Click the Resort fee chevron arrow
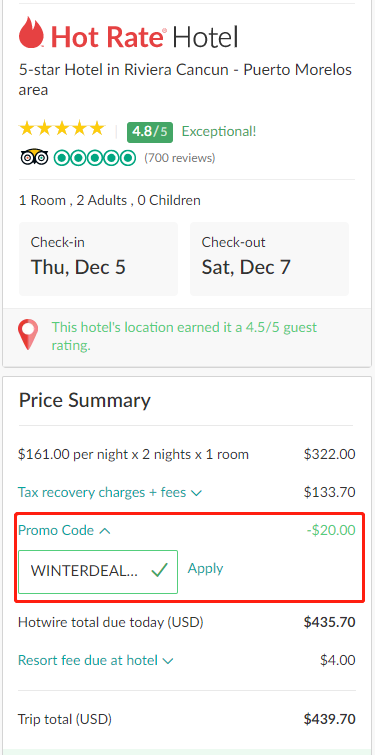This screenshot has width=375, height=755. coord(168,661)
